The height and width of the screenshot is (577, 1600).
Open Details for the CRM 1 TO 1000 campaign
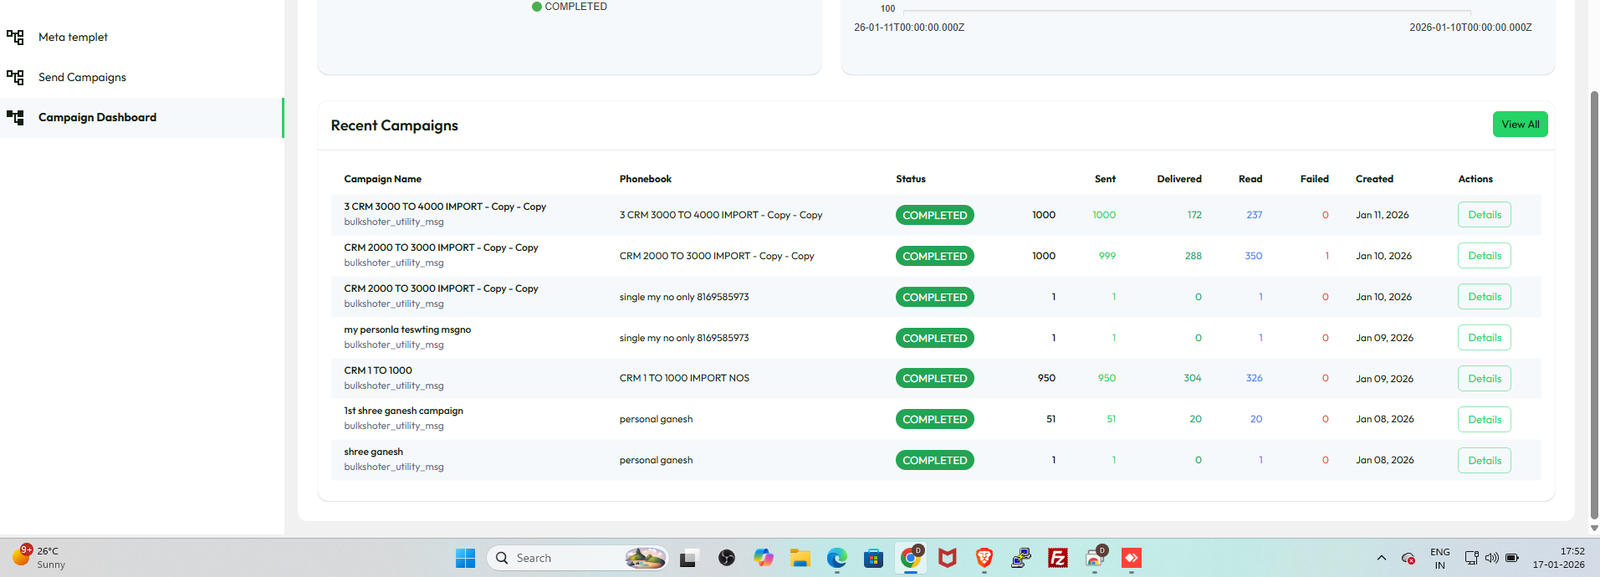pyautogui.click(x=1484, y=379)
